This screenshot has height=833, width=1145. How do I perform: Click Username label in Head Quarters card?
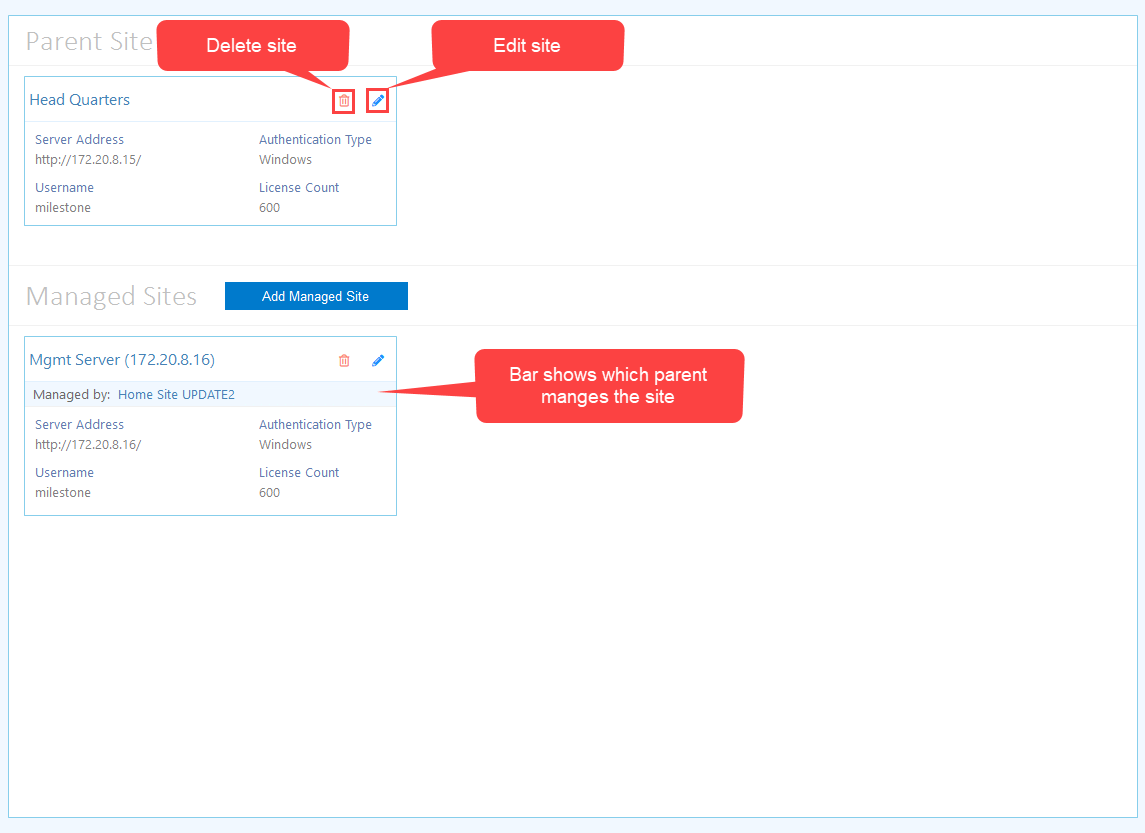pyautogui.click(x=64, y=188)
